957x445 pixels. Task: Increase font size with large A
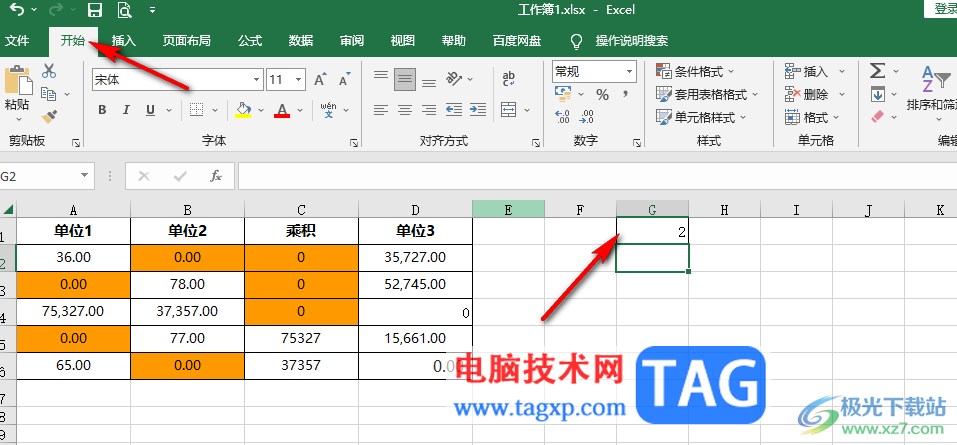coord(320,79)
